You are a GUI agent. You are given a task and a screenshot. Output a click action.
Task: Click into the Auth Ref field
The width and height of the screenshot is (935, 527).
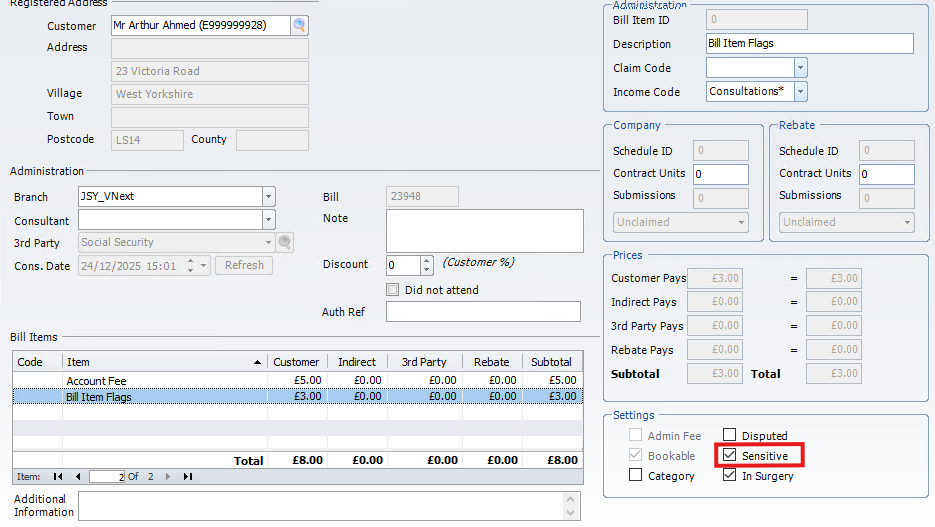pyautogui.click(x=483, y=312)
